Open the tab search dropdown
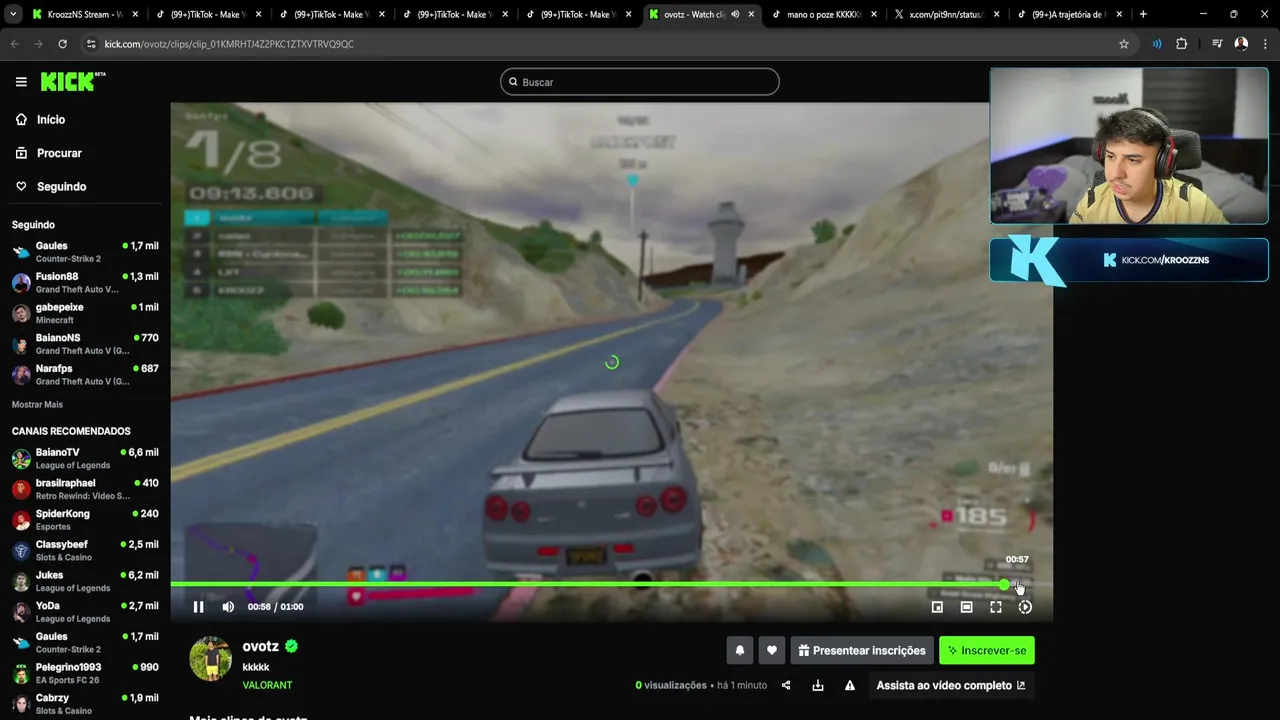The width and height of the screenshot is (1280, 720). click(13, 14)
